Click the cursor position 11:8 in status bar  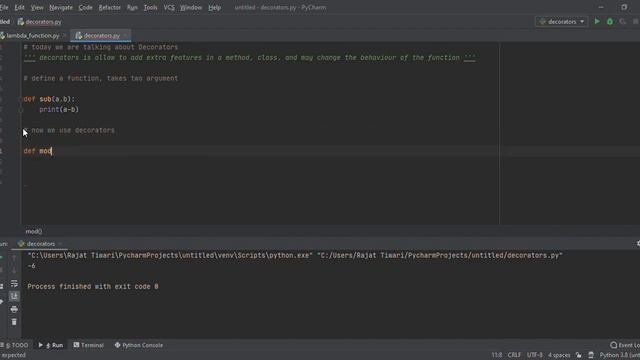pos(497,355)
